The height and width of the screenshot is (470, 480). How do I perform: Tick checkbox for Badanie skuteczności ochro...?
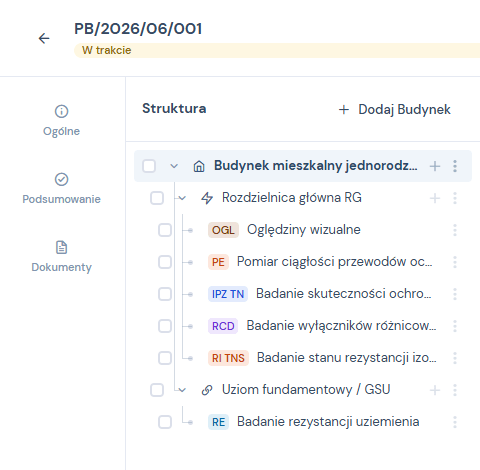tap(165, 294)
